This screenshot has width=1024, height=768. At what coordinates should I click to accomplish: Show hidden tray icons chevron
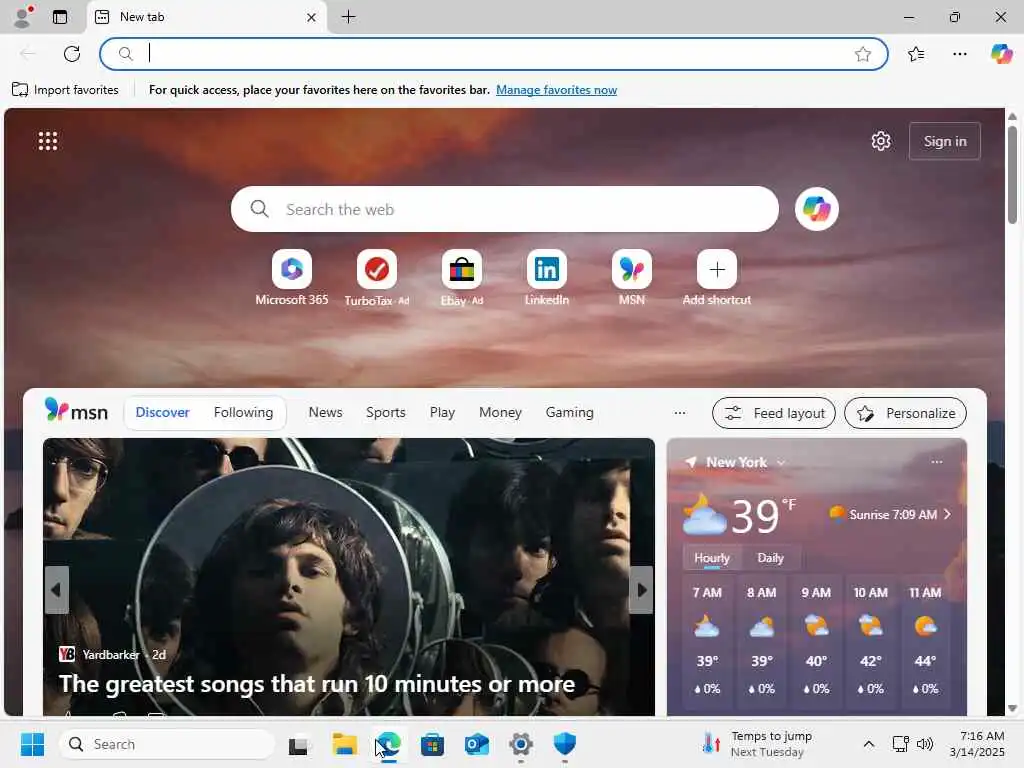point(869,744)
